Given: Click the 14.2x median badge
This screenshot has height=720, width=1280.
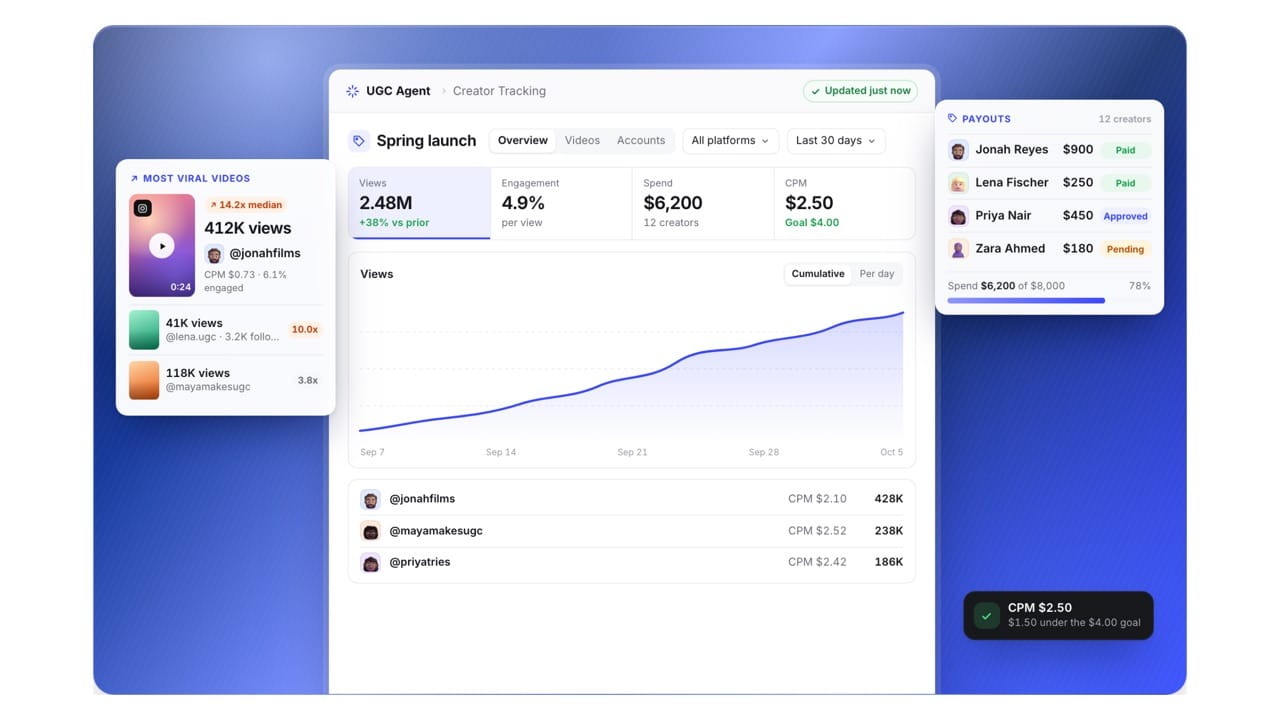Looking at the screenshot, I should [245, 205].
